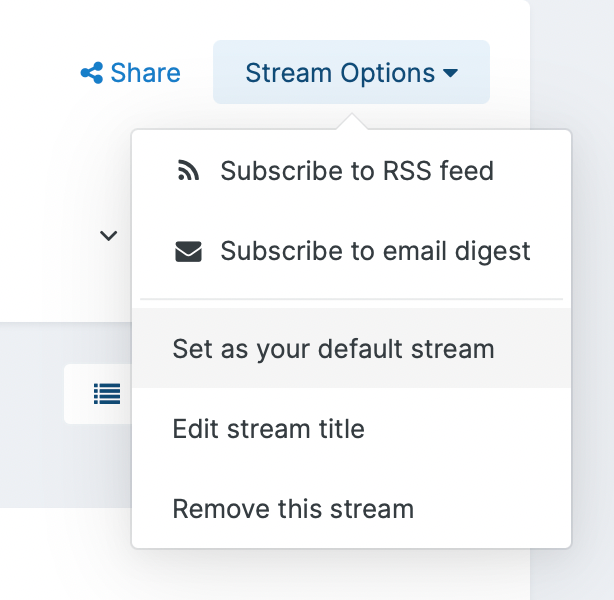614x600 pixels.
Task: Click the email envelope icon
Action: tap(187, 251)
